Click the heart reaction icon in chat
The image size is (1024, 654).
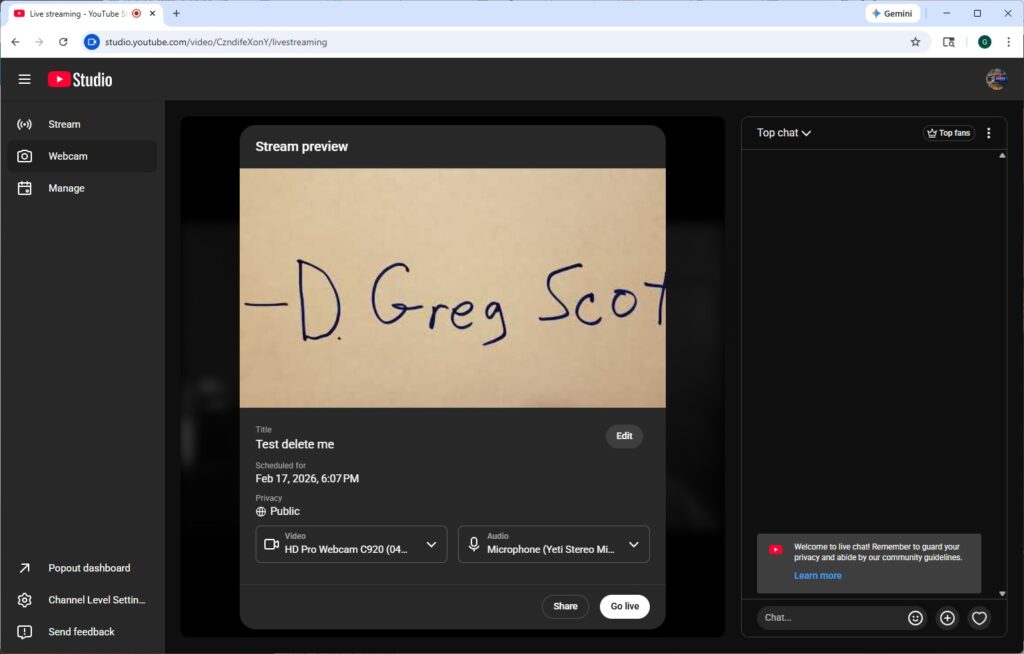coord(979,618)
